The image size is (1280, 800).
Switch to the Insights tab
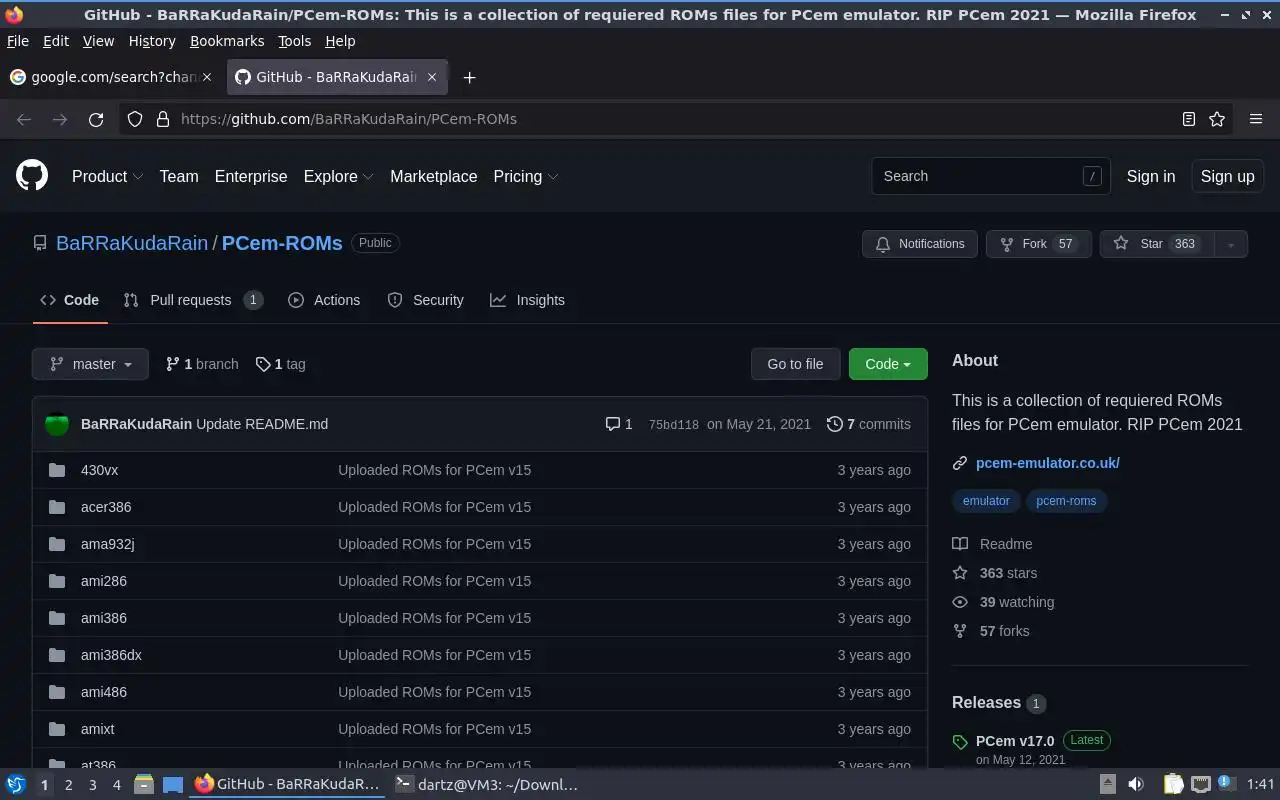tap(527, 300)
